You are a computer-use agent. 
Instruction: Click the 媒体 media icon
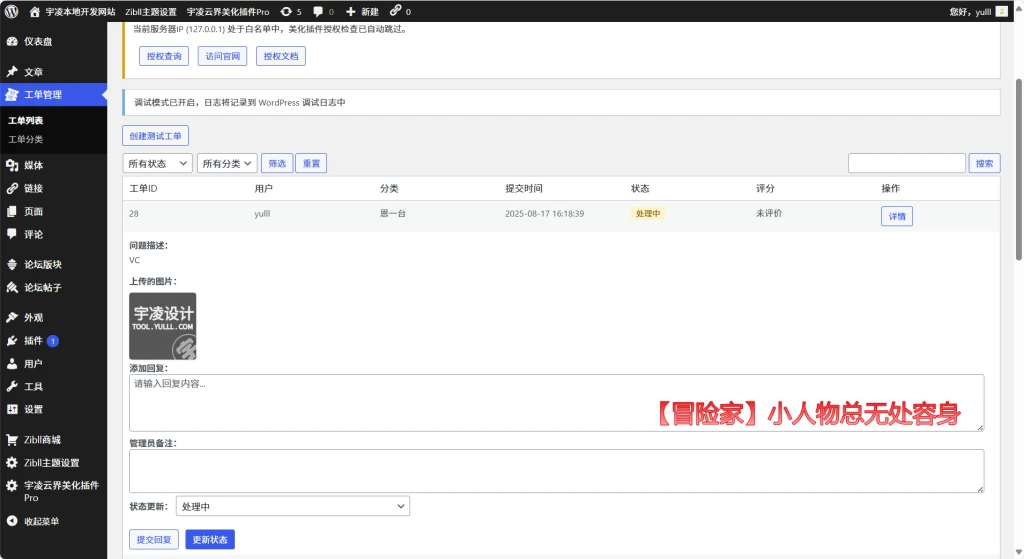pyautogui.click(x=12, y=165)
